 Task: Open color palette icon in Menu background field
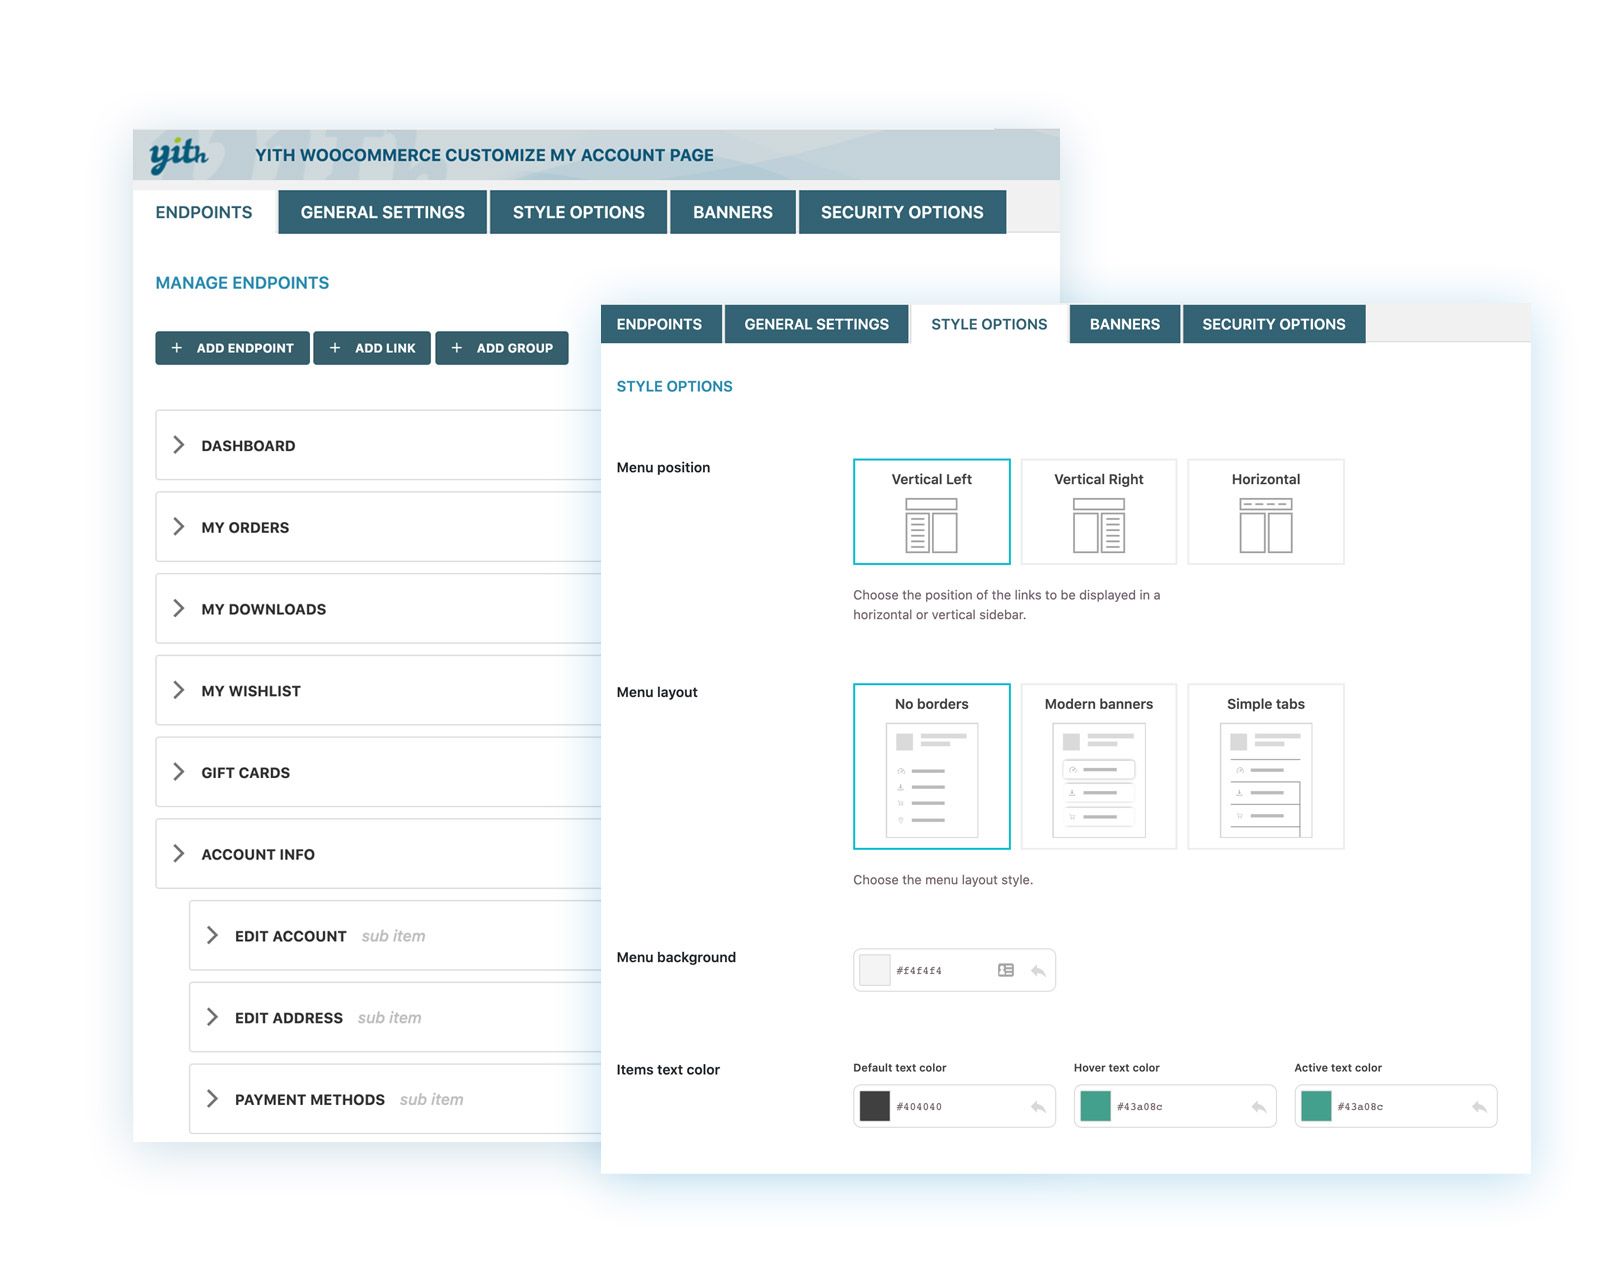[x=1006, y=970]
